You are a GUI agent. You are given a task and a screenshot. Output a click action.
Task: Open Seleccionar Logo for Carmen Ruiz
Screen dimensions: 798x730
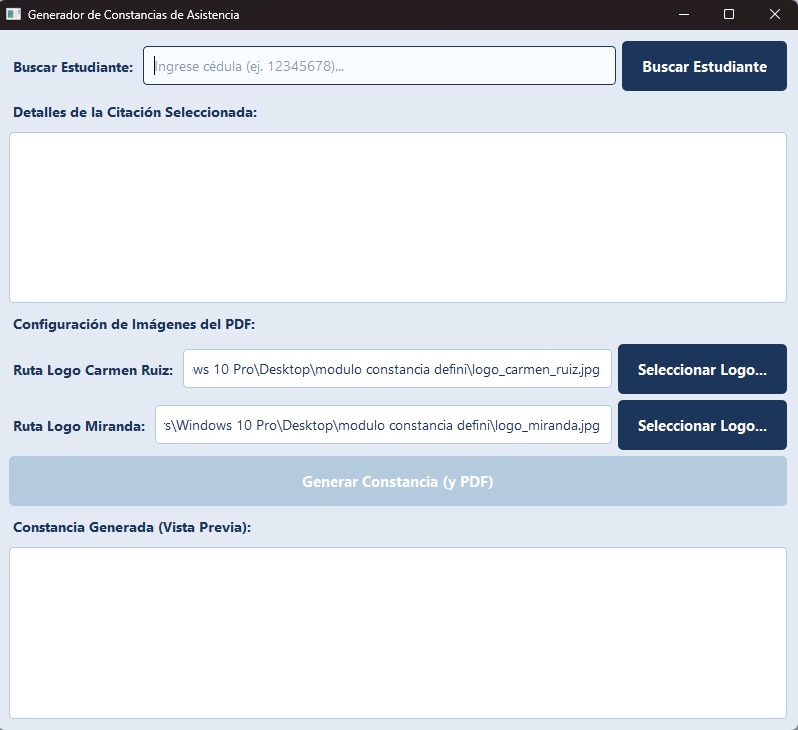(x=702, y=369)
